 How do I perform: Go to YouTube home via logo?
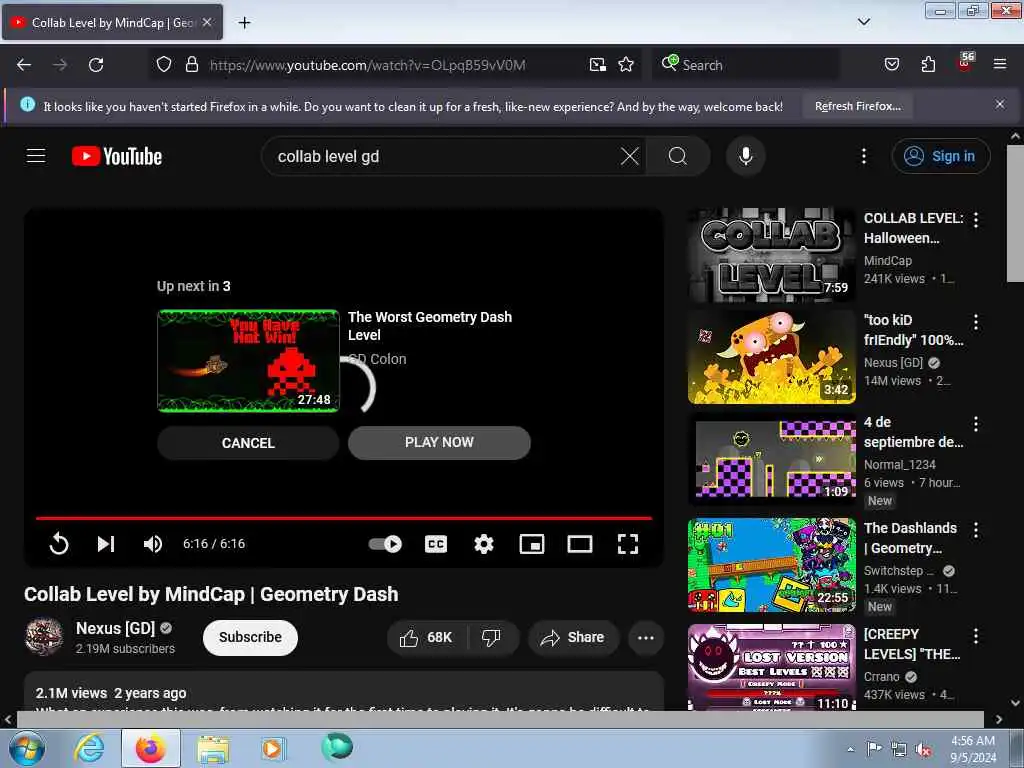(x=117, y=156)
